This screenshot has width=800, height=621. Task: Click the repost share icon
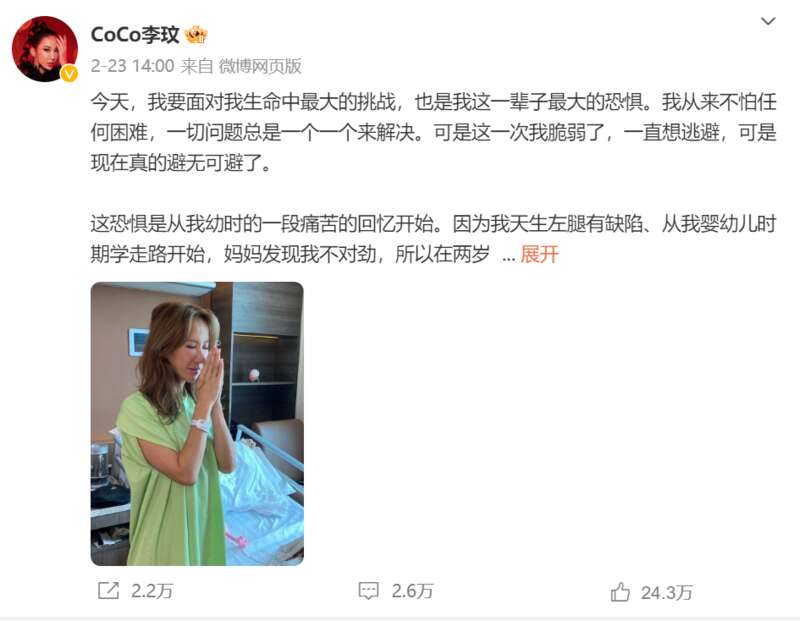coord(108,591)
